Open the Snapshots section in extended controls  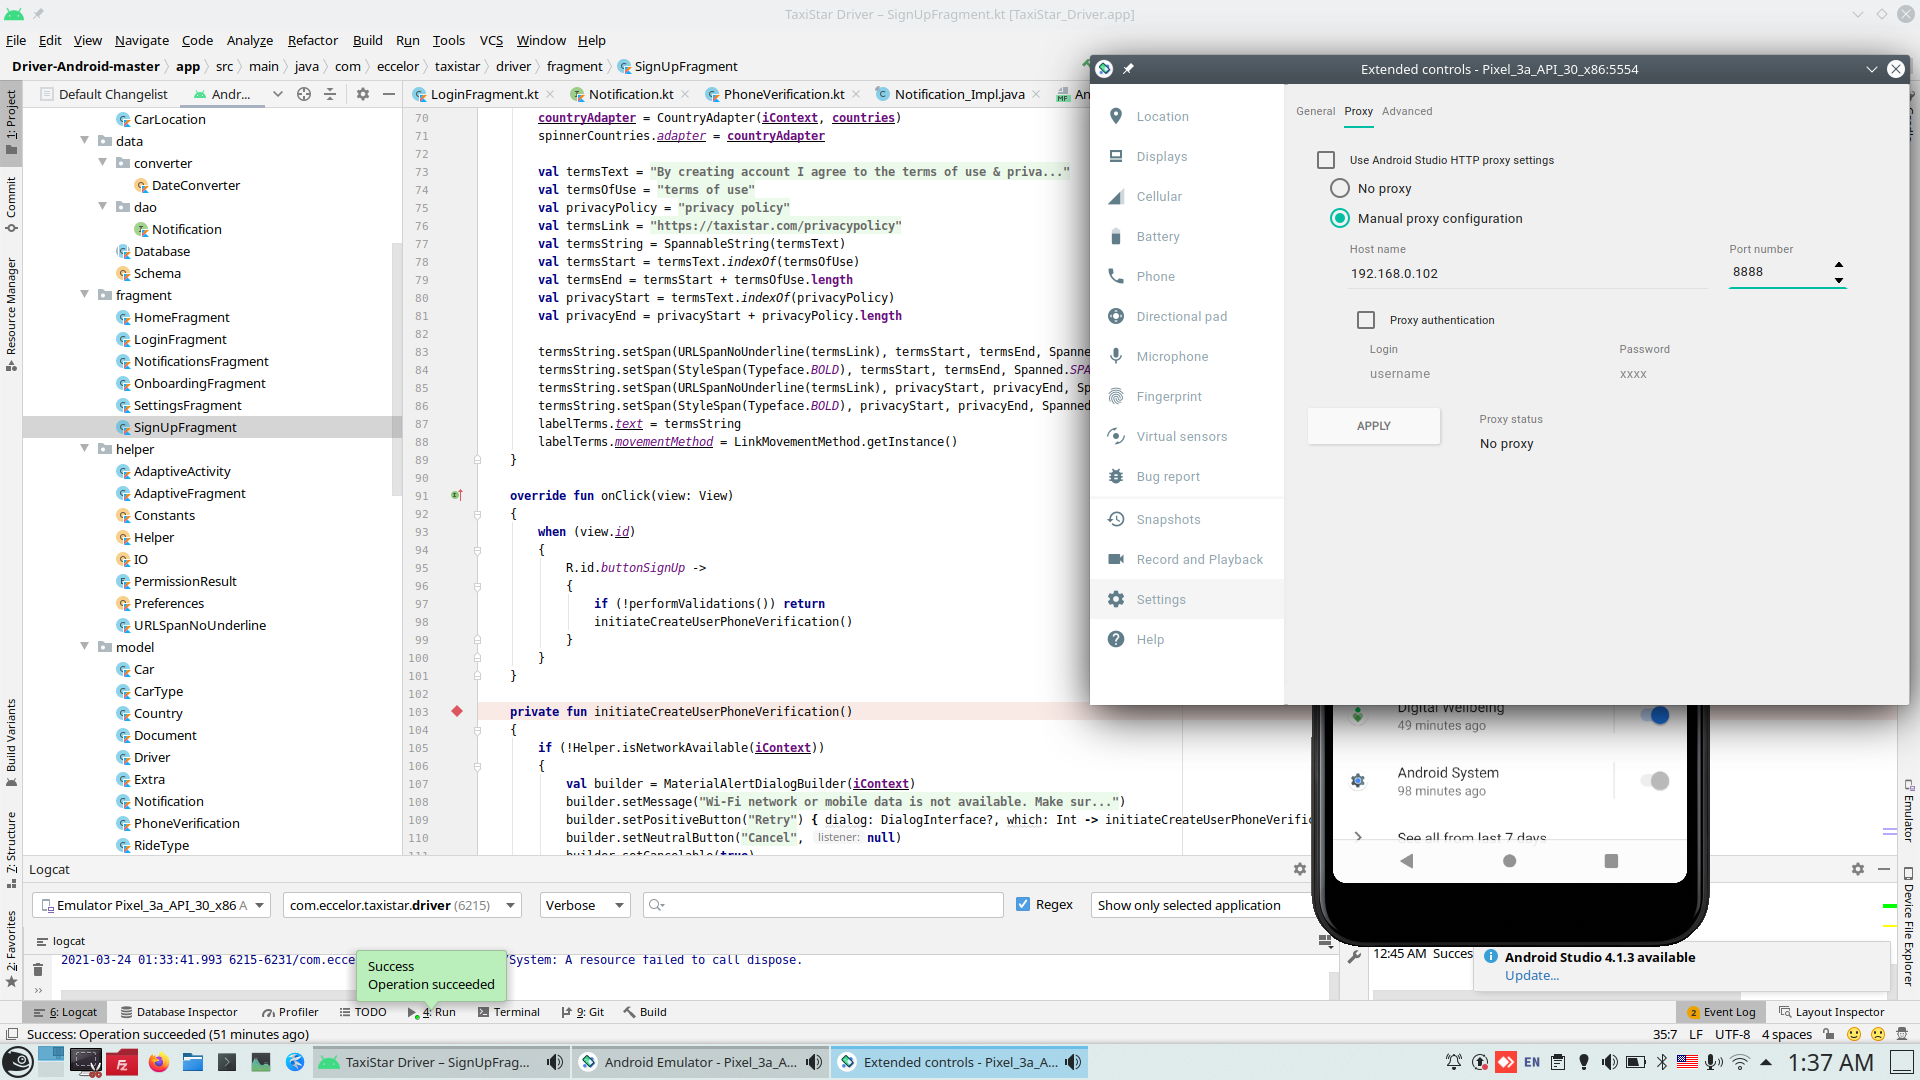click(x=1167, y=520)
